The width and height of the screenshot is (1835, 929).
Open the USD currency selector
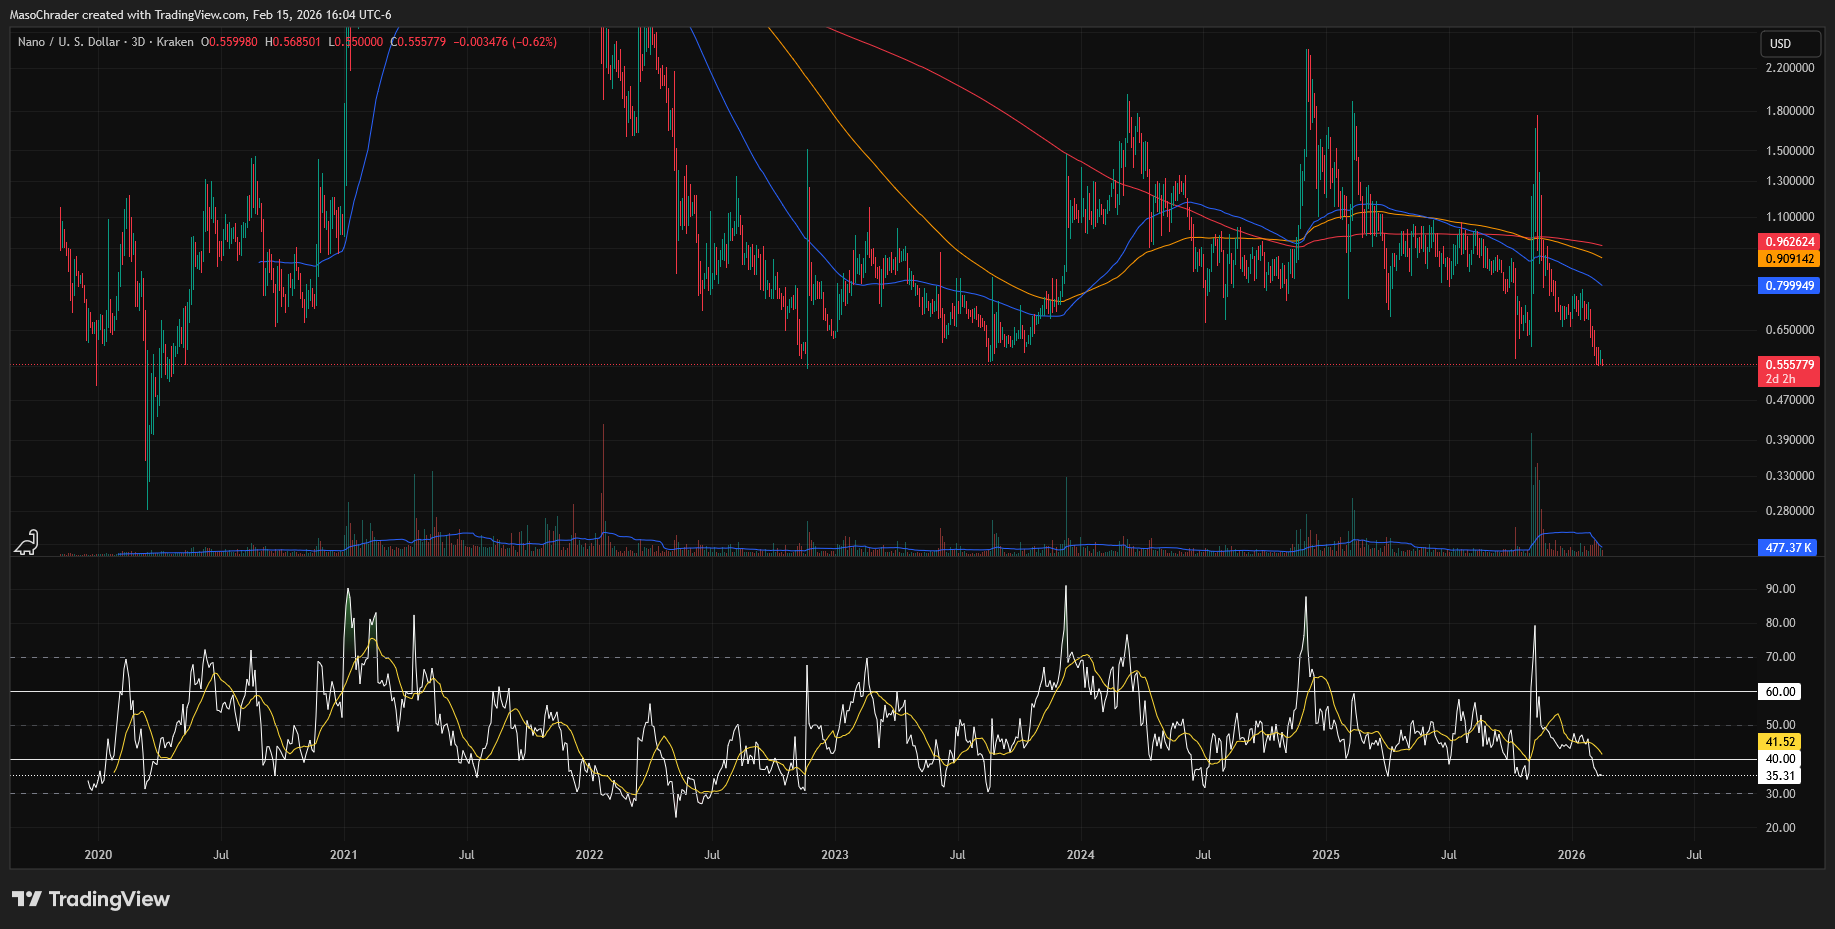(1789, 43)
